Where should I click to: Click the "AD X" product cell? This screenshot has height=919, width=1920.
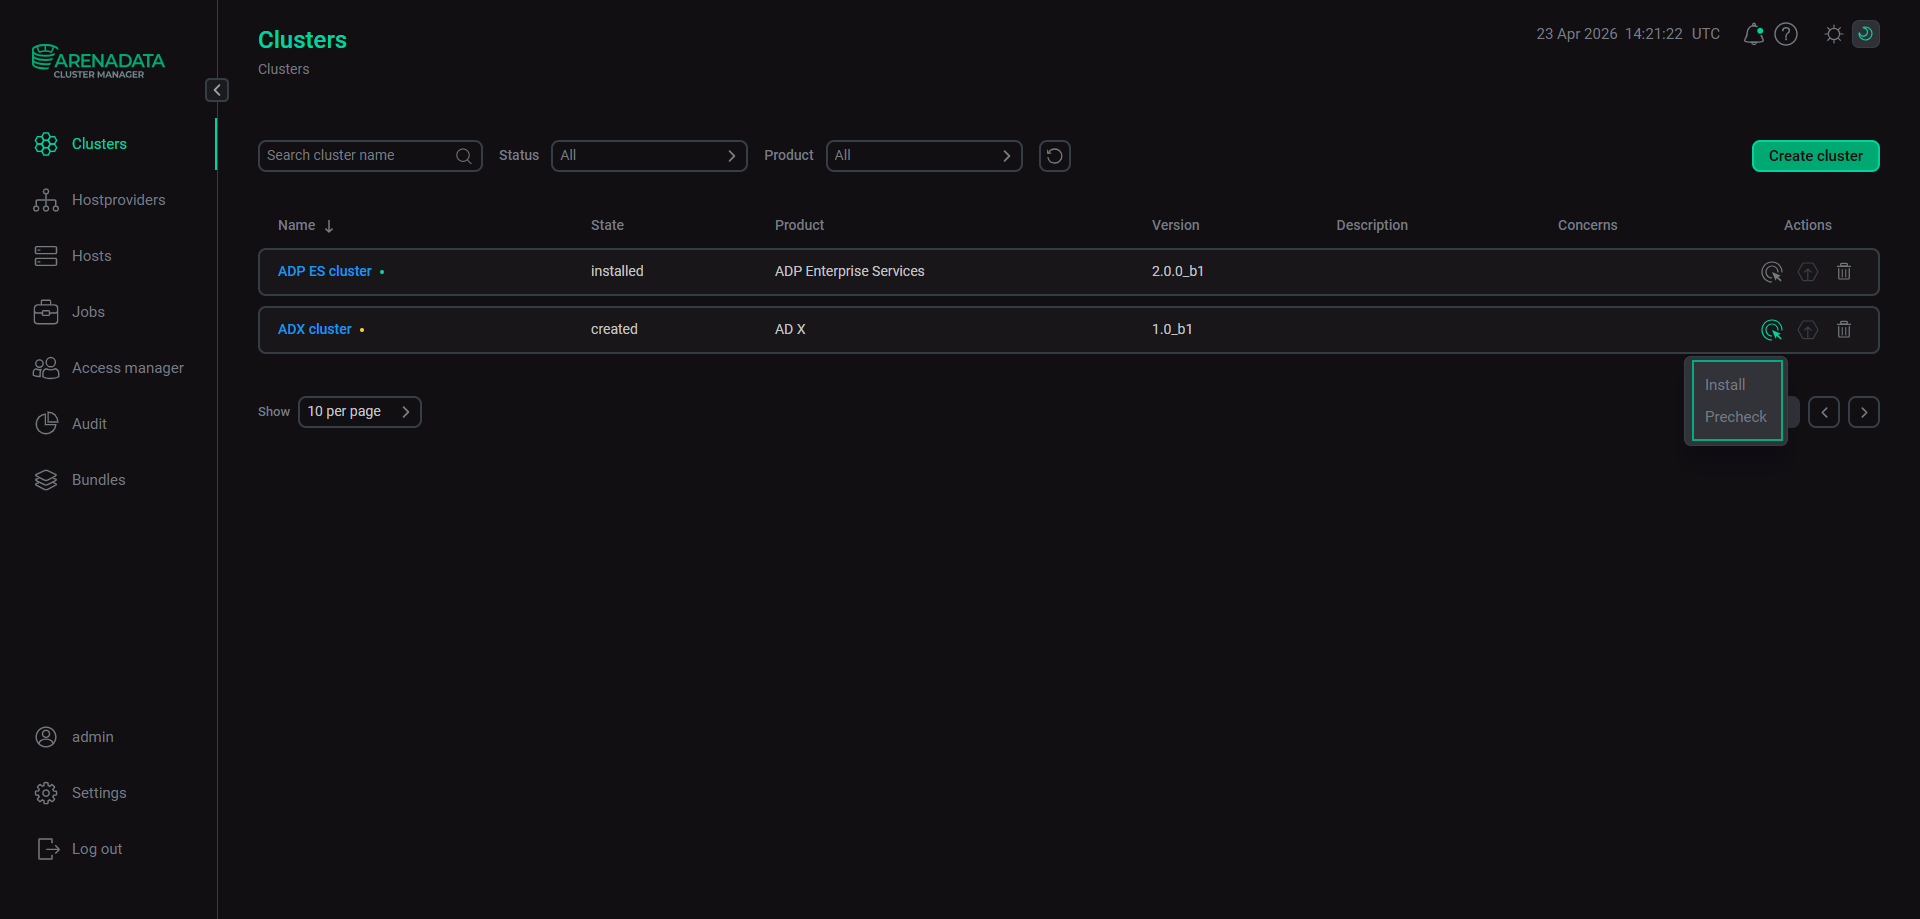tap(790, 330)
